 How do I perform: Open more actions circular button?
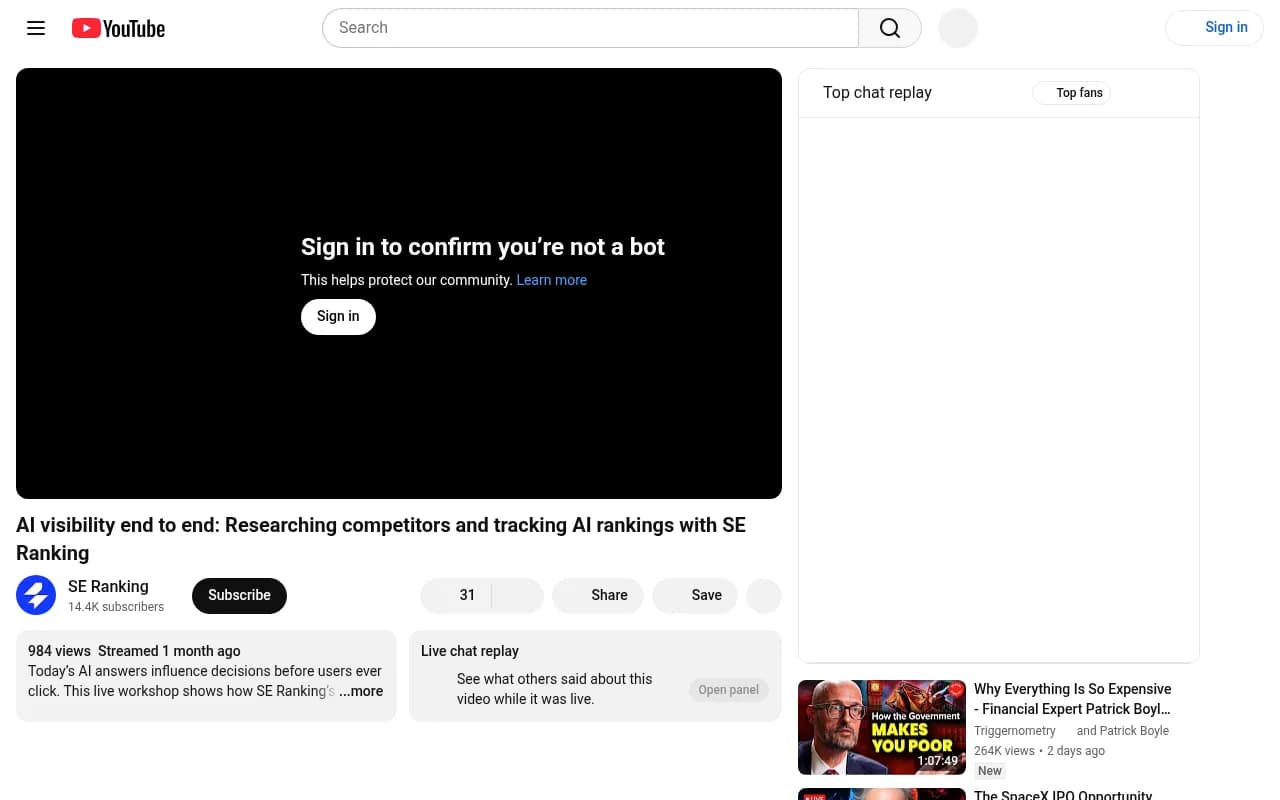tap(764, 595)
